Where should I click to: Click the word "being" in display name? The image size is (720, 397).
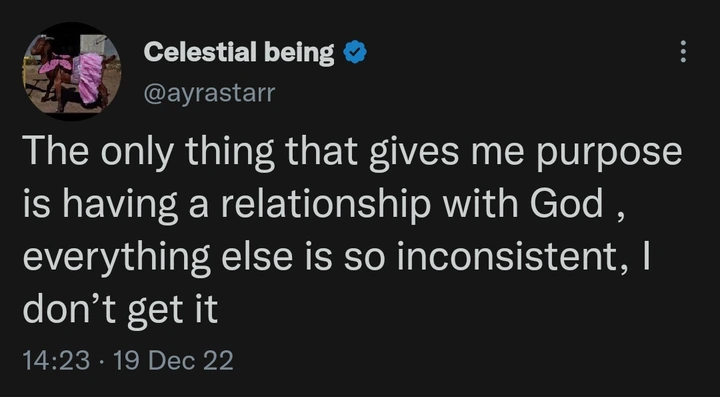tap(299, 53)
